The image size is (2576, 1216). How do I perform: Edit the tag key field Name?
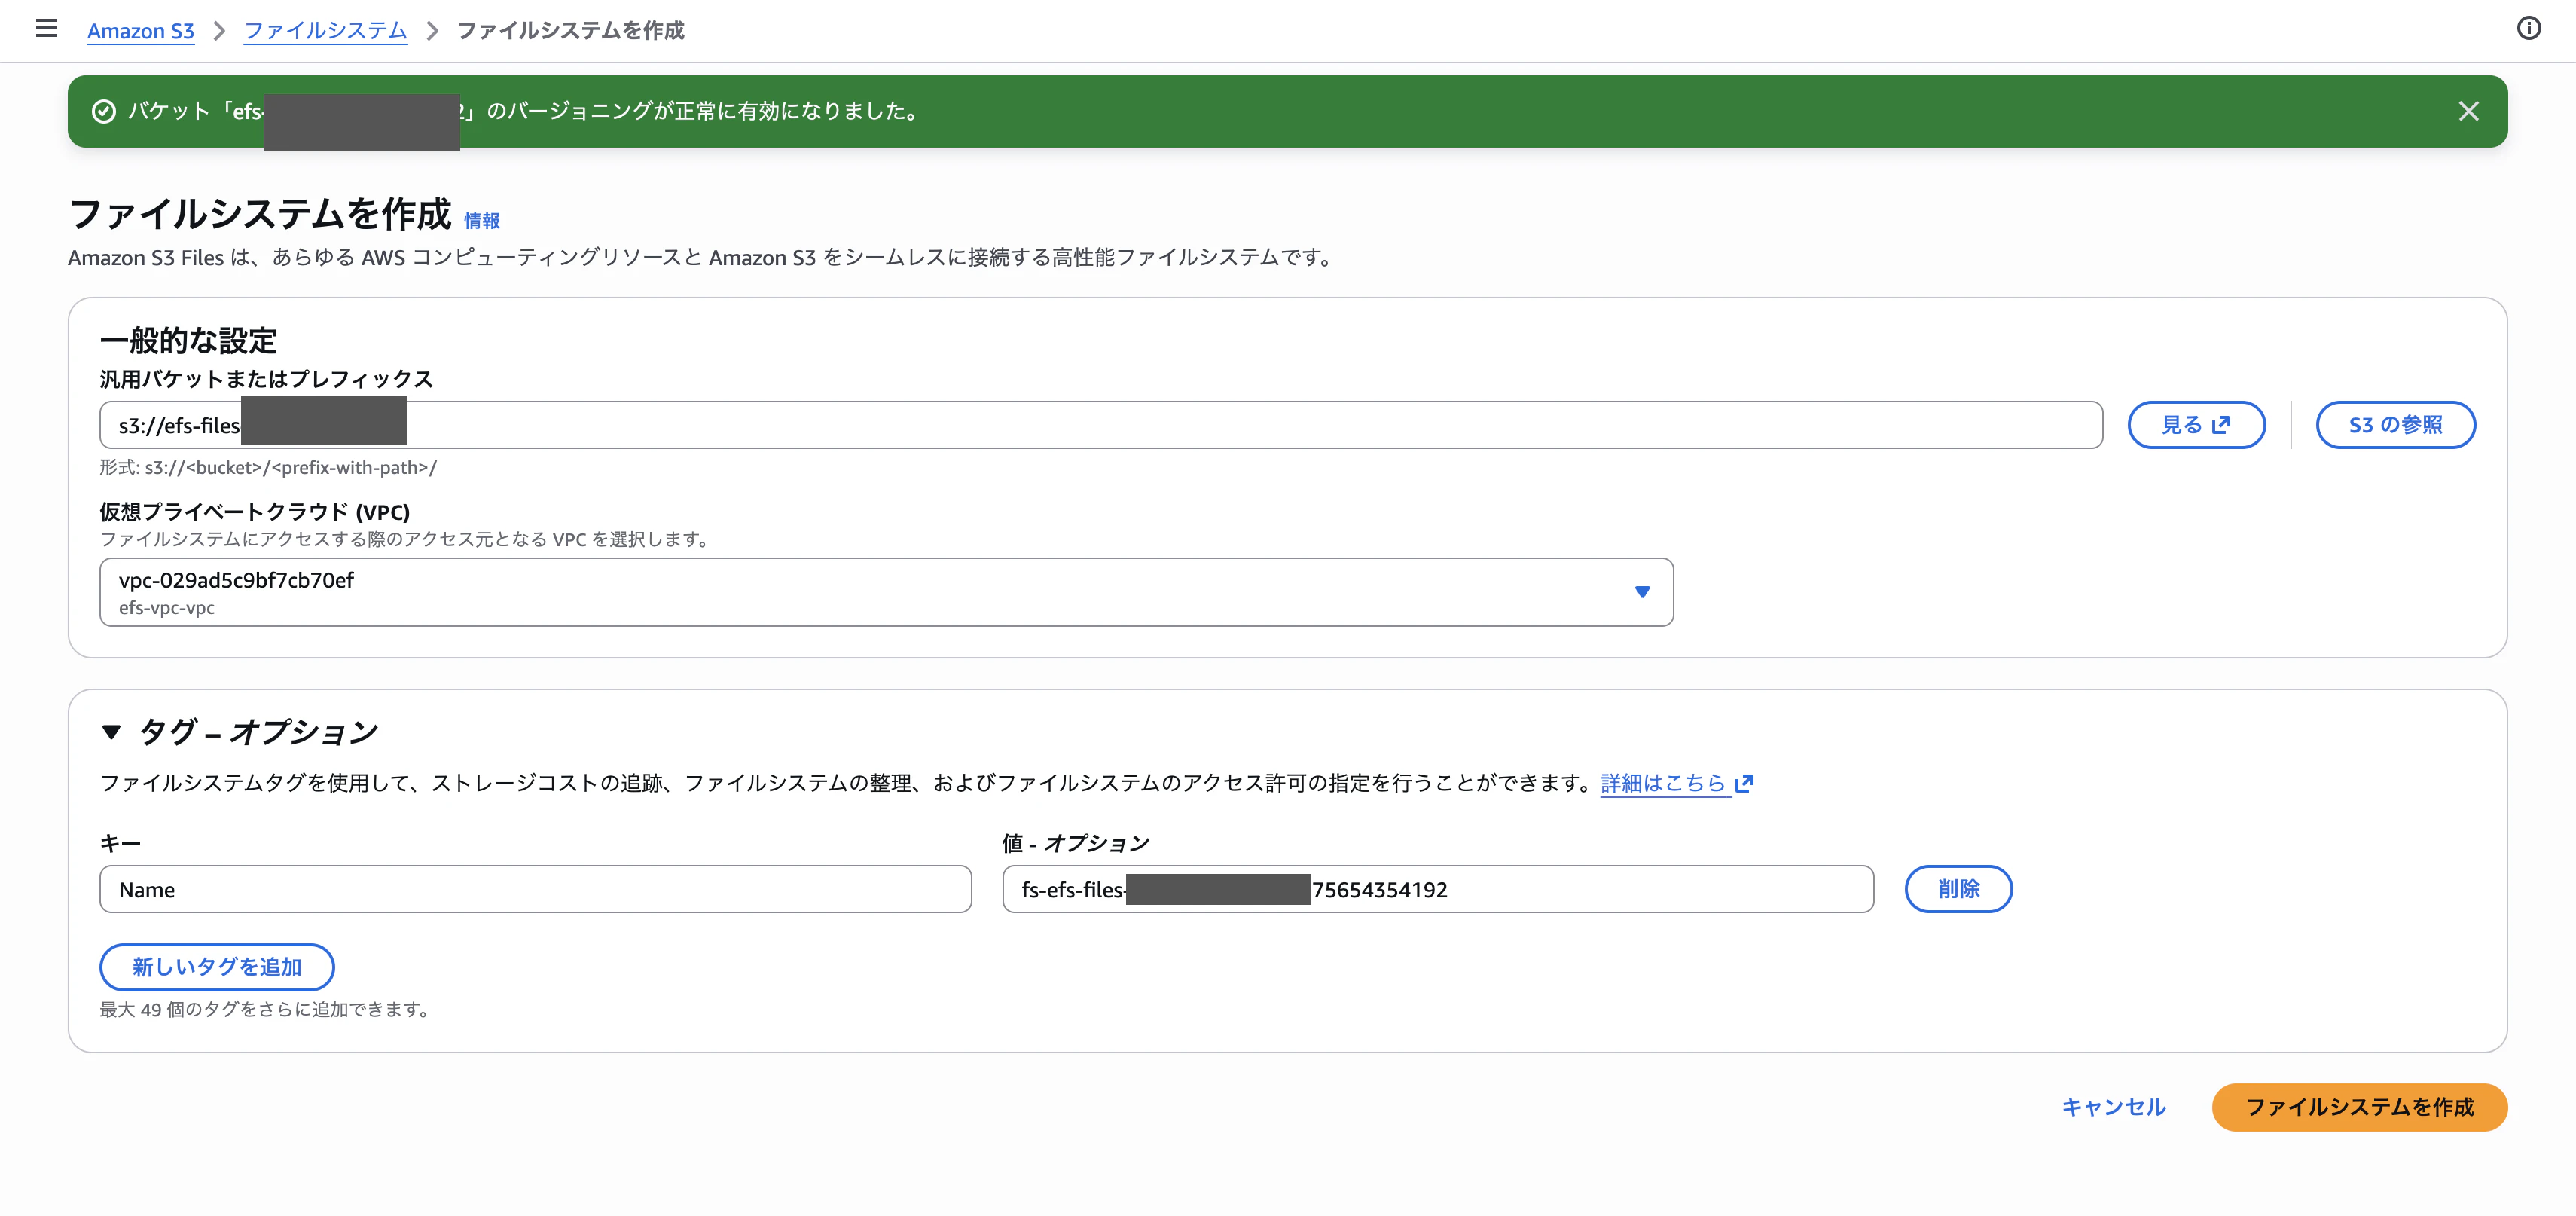(x=535, y=889)
